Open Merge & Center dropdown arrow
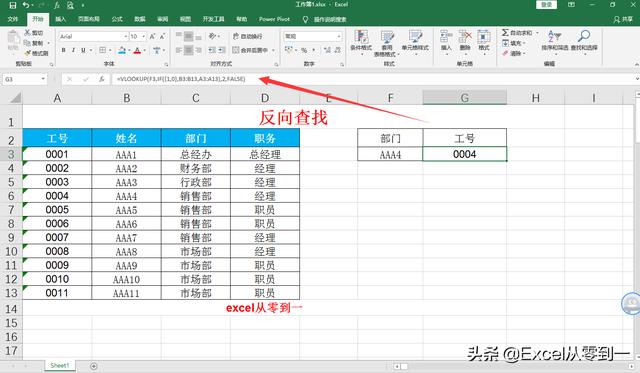Viewport: 640px width, 373px height. pyautogui.click(x=273, y=50)
